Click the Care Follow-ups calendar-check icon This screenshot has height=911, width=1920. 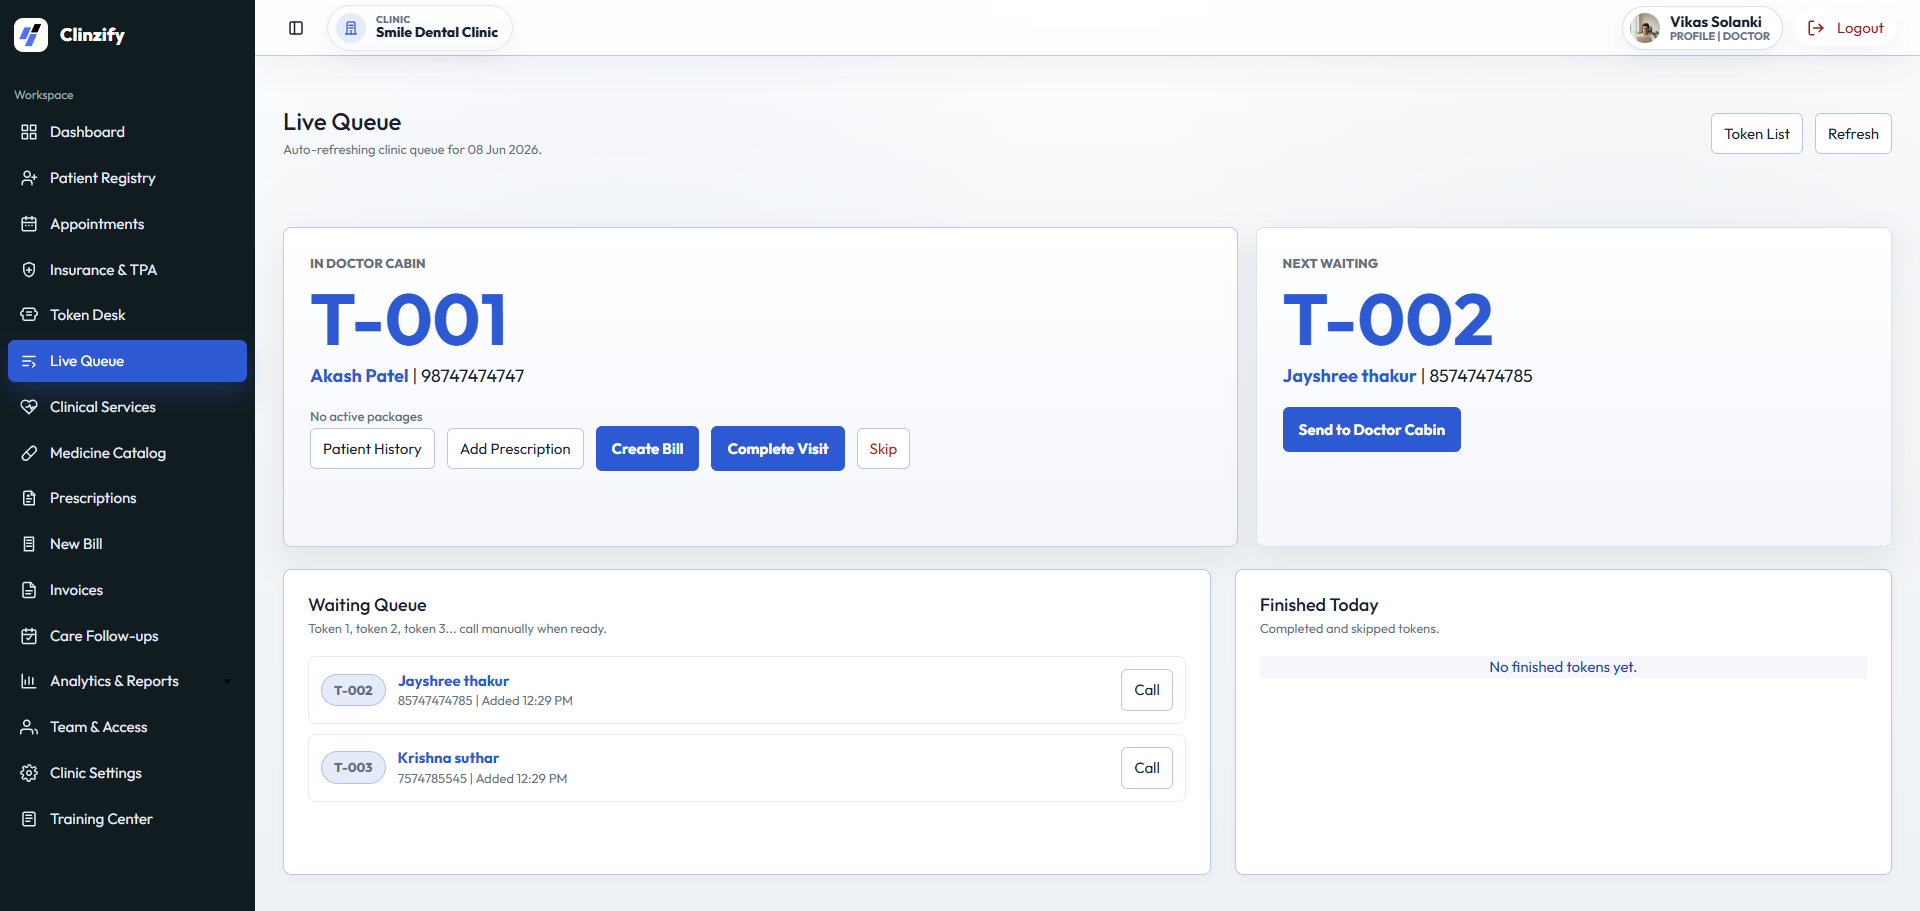pyautogui.click(x=29, y=636)
